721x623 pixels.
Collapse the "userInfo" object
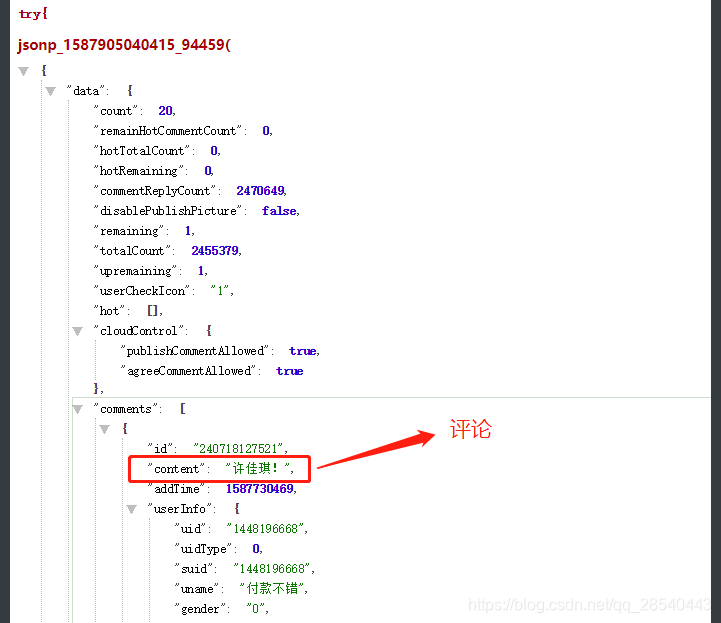pyautogui.click(x=132, y=509)
